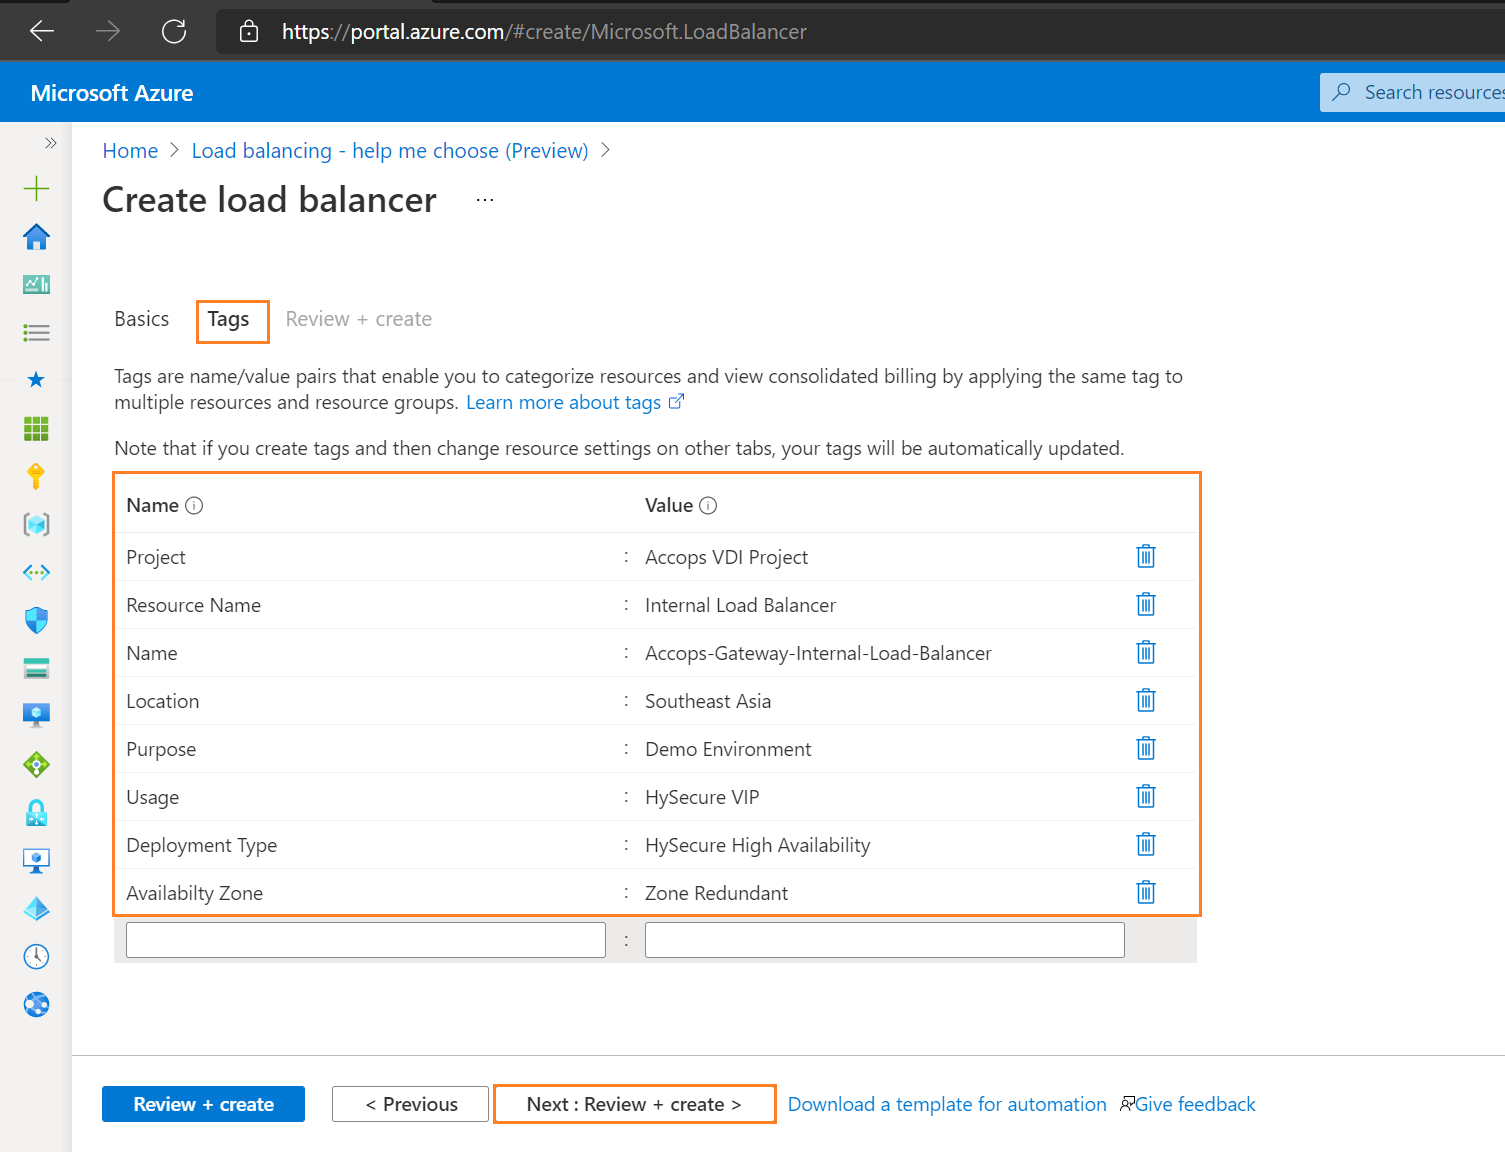Select the HySecure VIP value
Screen dimensions: 1505x1152
click(x=702, y=797)
